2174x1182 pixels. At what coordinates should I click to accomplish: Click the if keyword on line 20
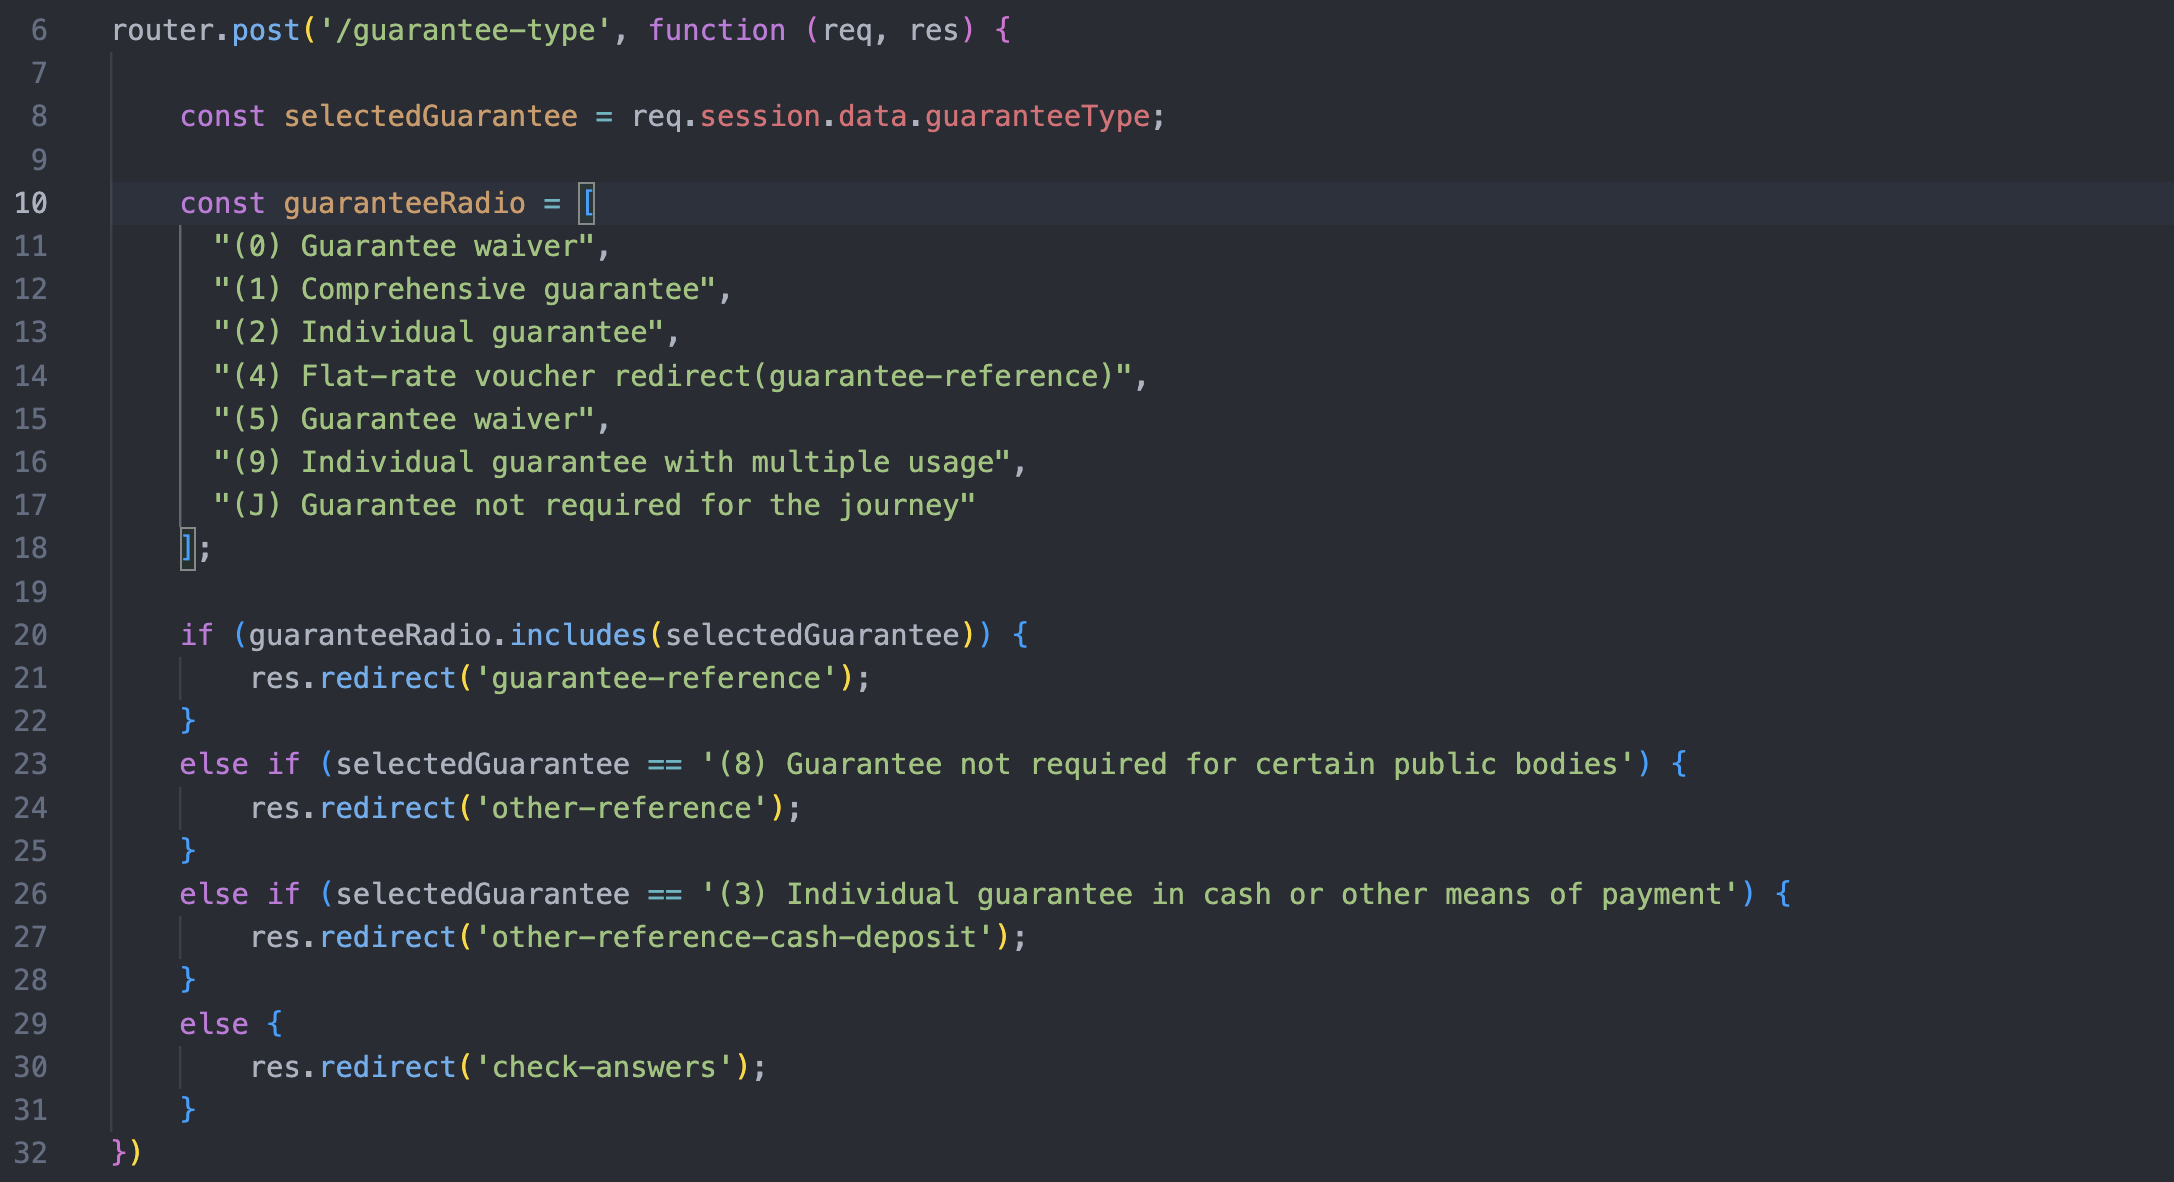(196, 634)
